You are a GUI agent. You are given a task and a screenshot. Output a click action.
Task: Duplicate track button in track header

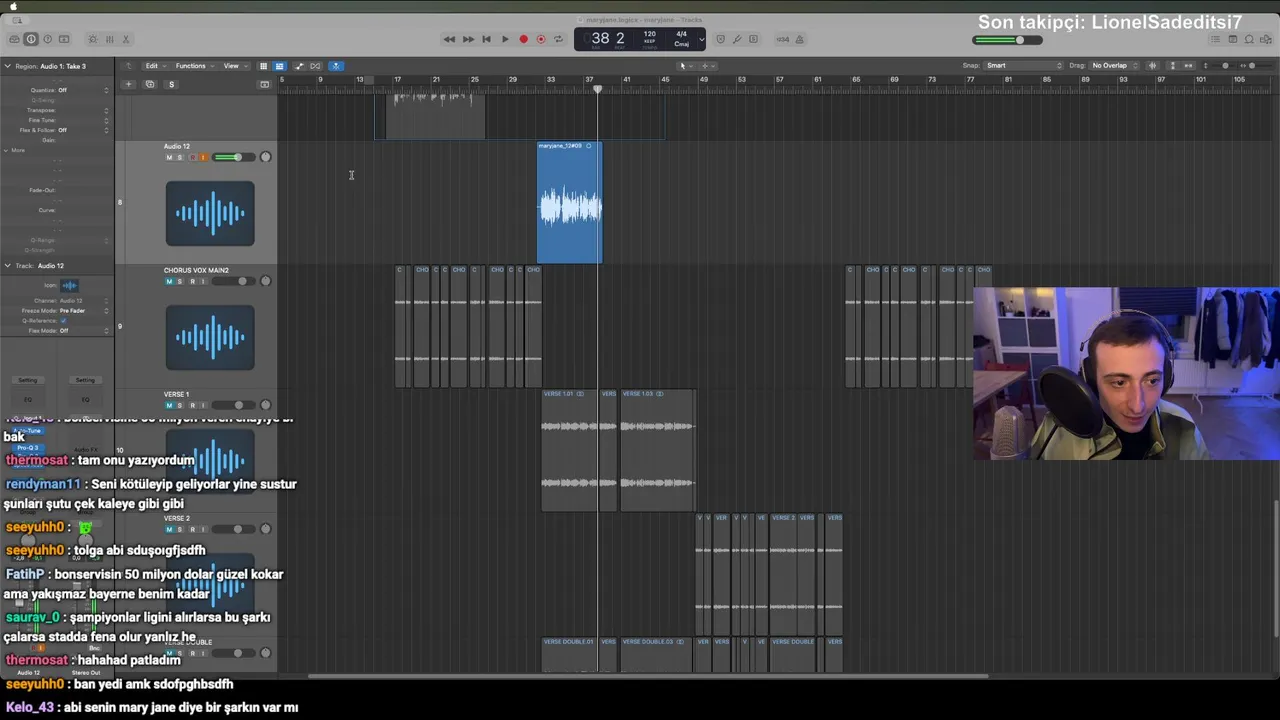[149, 84]
